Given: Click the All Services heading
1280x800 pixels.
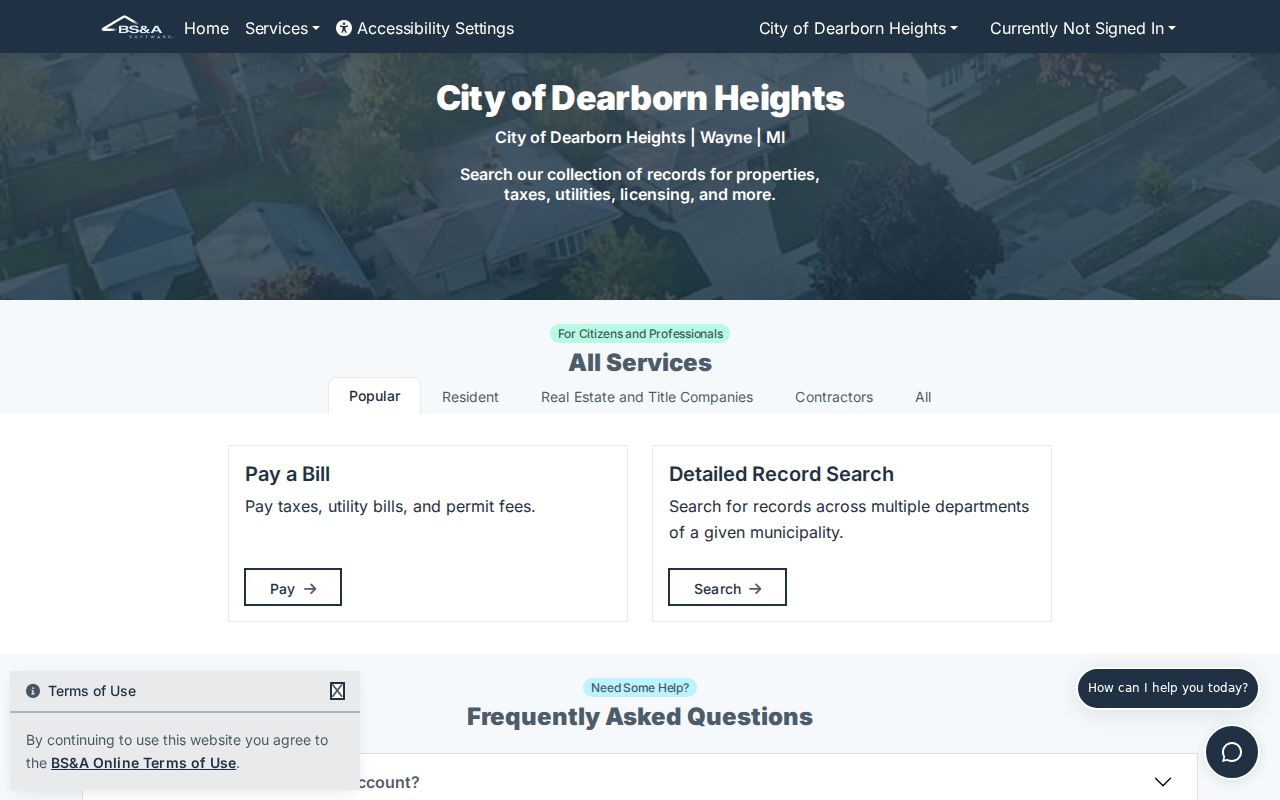Looking at the screenshot, I should (640, 362).
